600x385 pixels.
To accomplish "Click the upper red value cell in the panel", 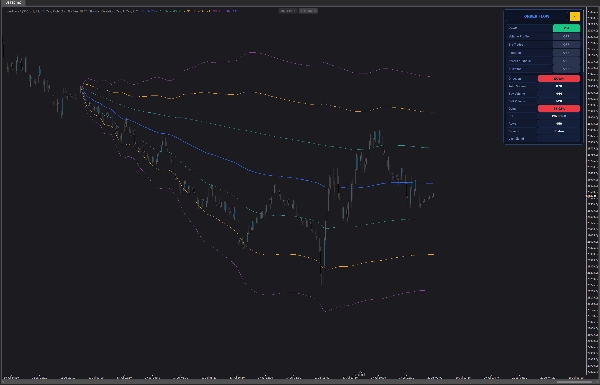I will point(559,78).
